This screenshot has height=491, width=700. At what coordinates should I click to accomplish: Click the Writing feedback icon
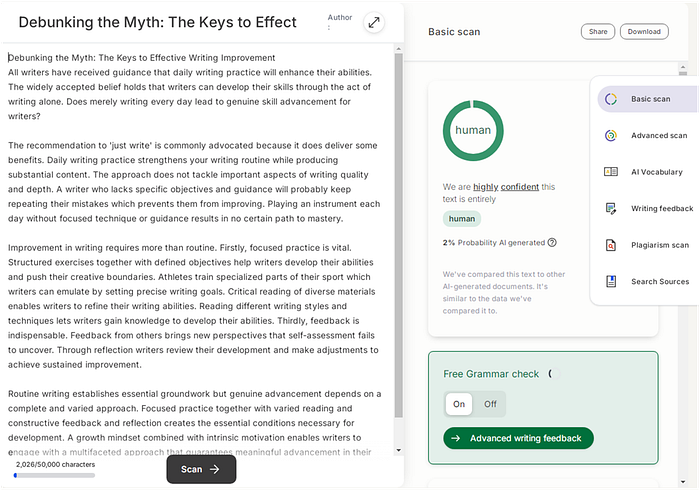(611, 209)
